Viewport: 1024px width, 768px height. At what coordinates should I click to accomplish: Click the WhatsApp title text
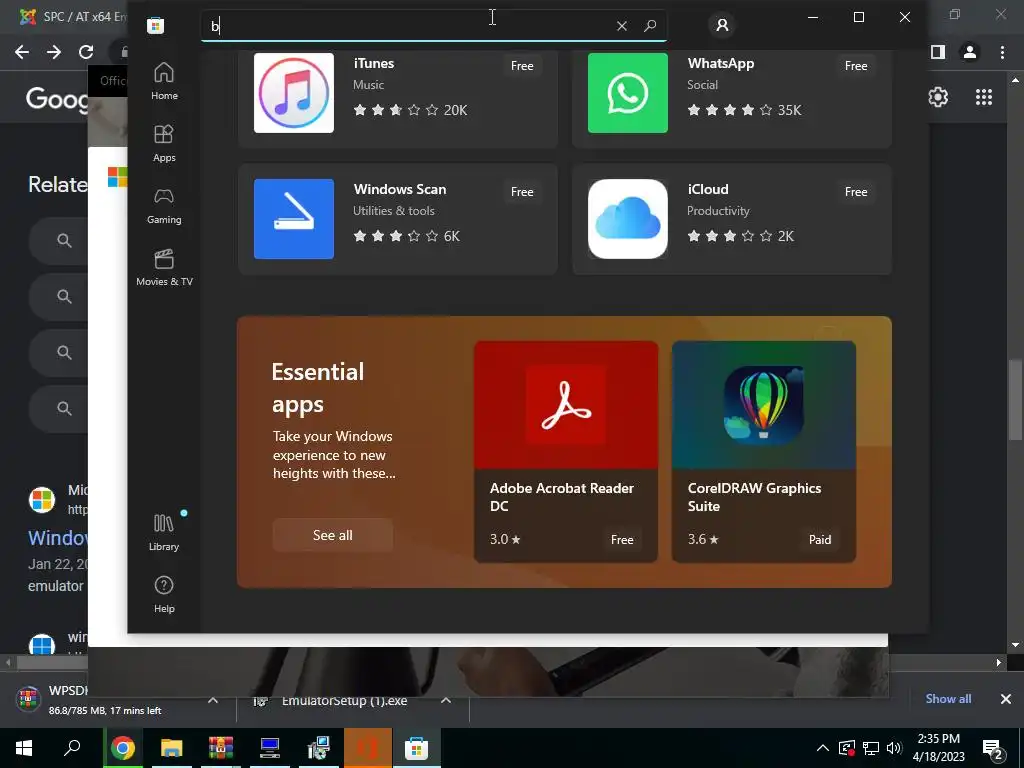pyautogui.click(x=720, y=63)
